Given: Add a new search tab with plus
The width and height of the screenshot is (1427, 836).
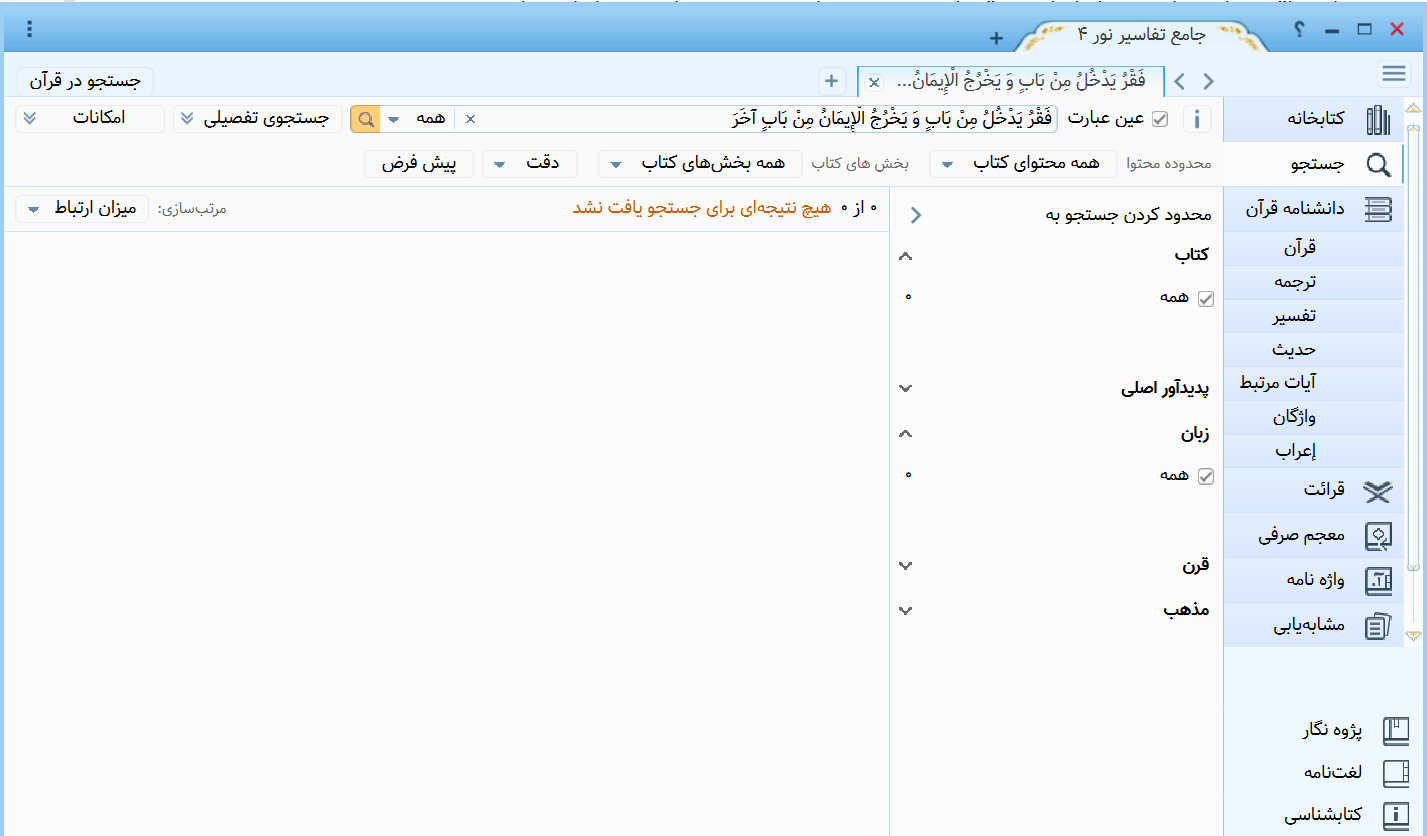Looking at the screenshot, I should tap(830, 81).
